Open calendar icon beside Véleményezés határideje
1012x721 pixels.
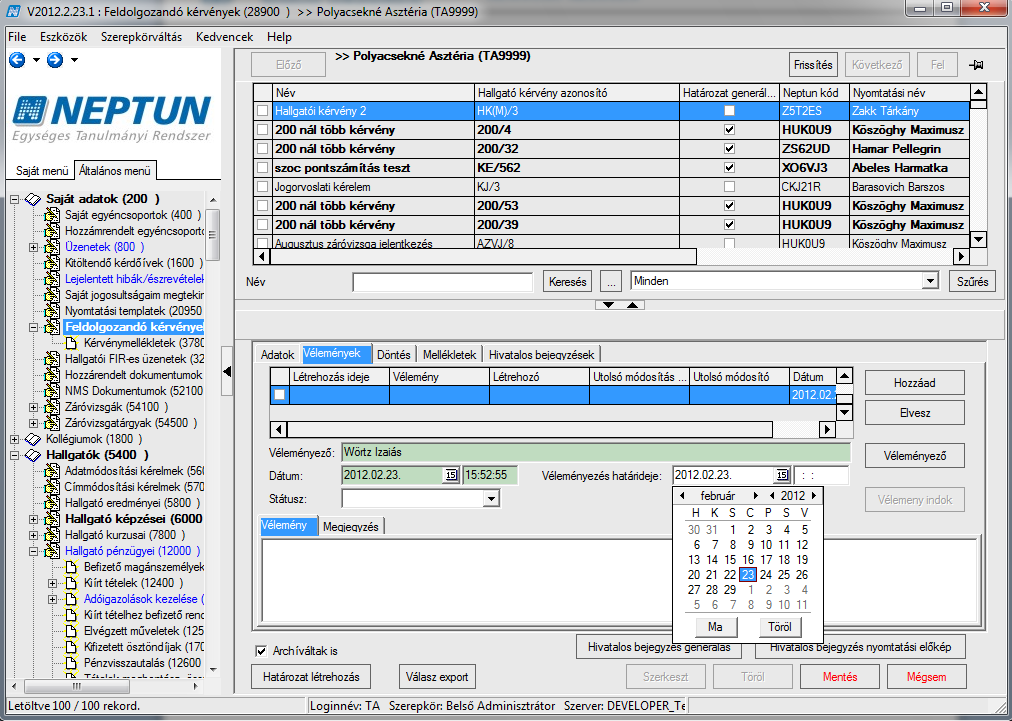tap(782, 475)
